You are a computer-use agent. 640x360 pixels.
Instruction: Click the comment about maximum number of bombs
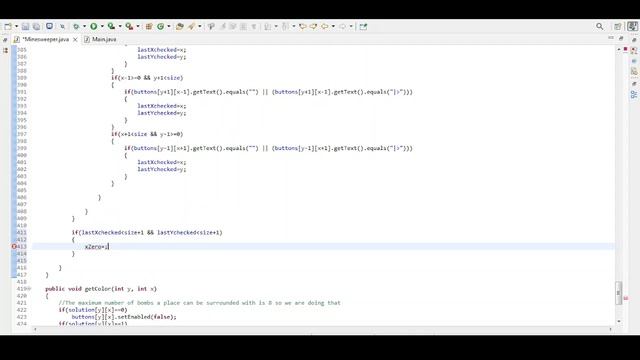(200, 303)
